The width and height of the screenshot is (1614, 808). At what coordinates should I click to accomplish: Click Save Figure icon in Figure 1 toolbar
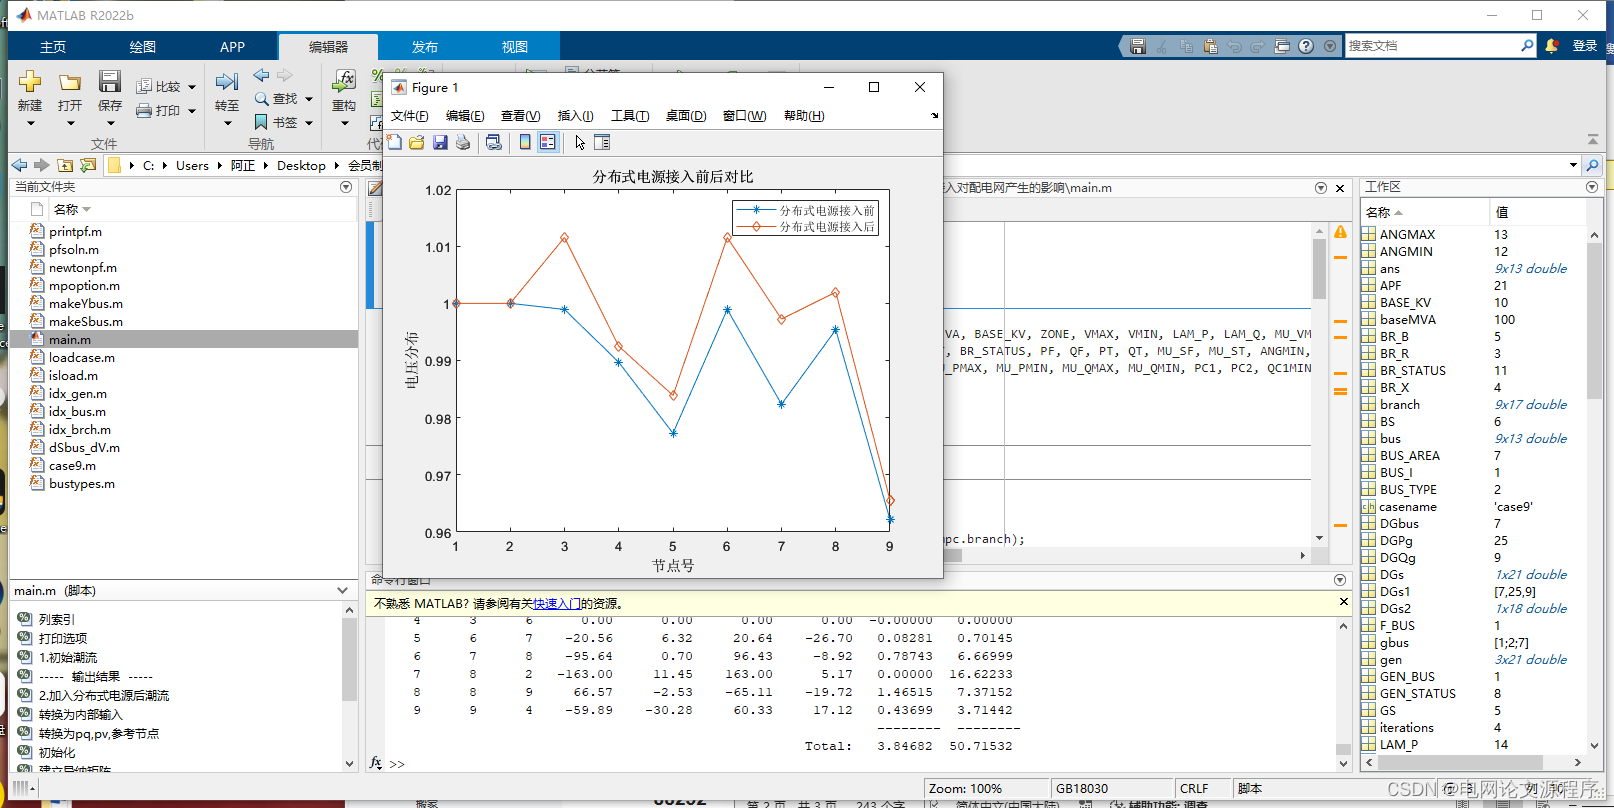[x=440, y=142]
